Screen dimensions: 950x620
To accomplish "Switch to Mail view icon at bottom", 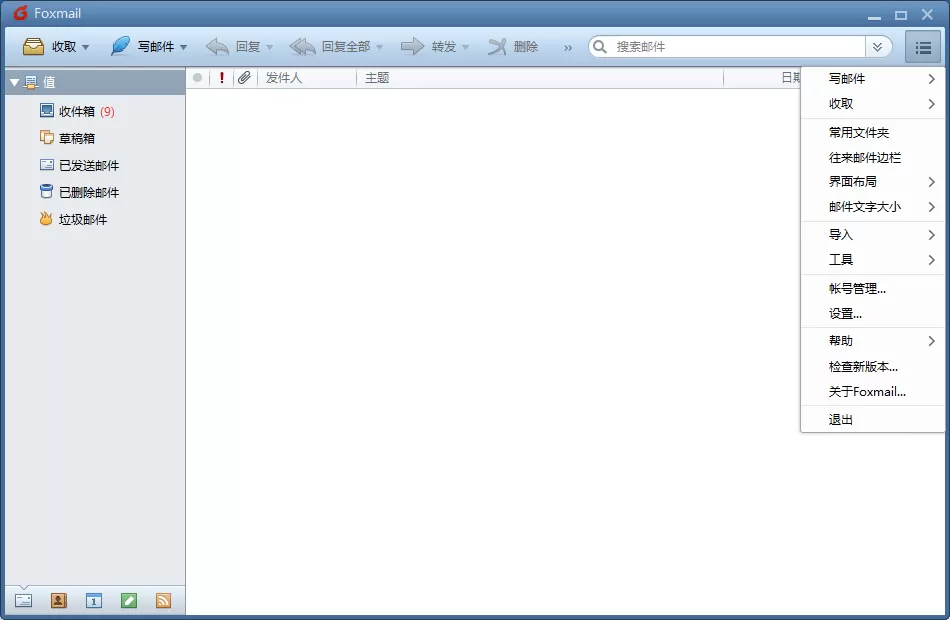I will click(x=24, y=601).
